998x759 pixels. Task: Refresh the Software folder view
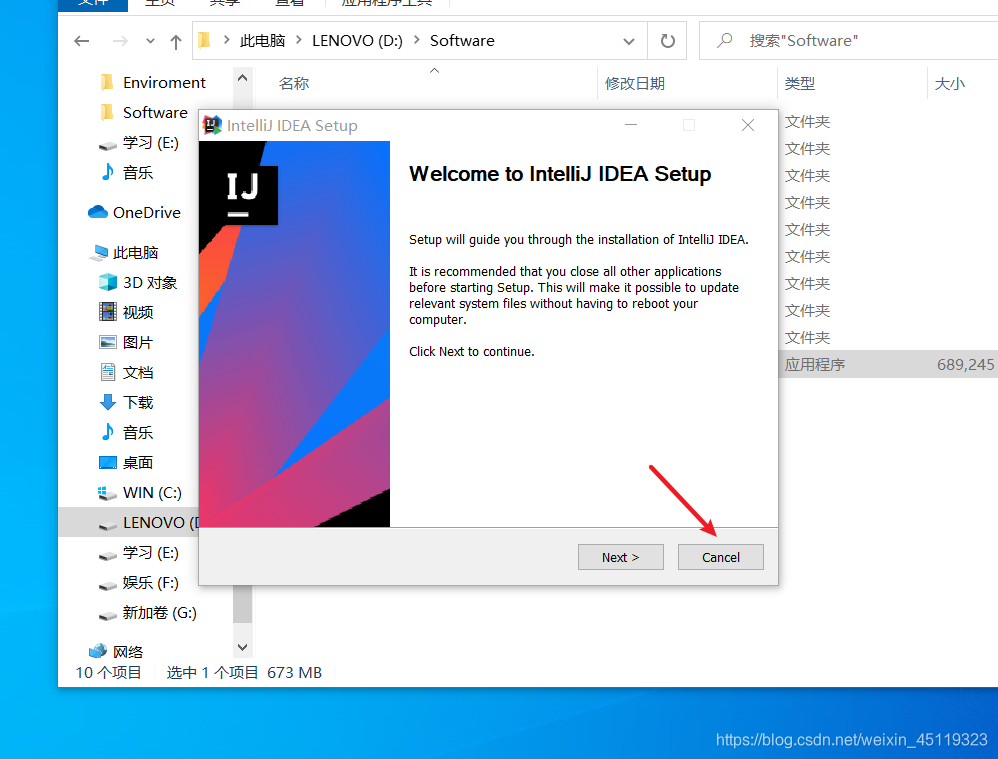pyautogui.click(x=668, y=41)
